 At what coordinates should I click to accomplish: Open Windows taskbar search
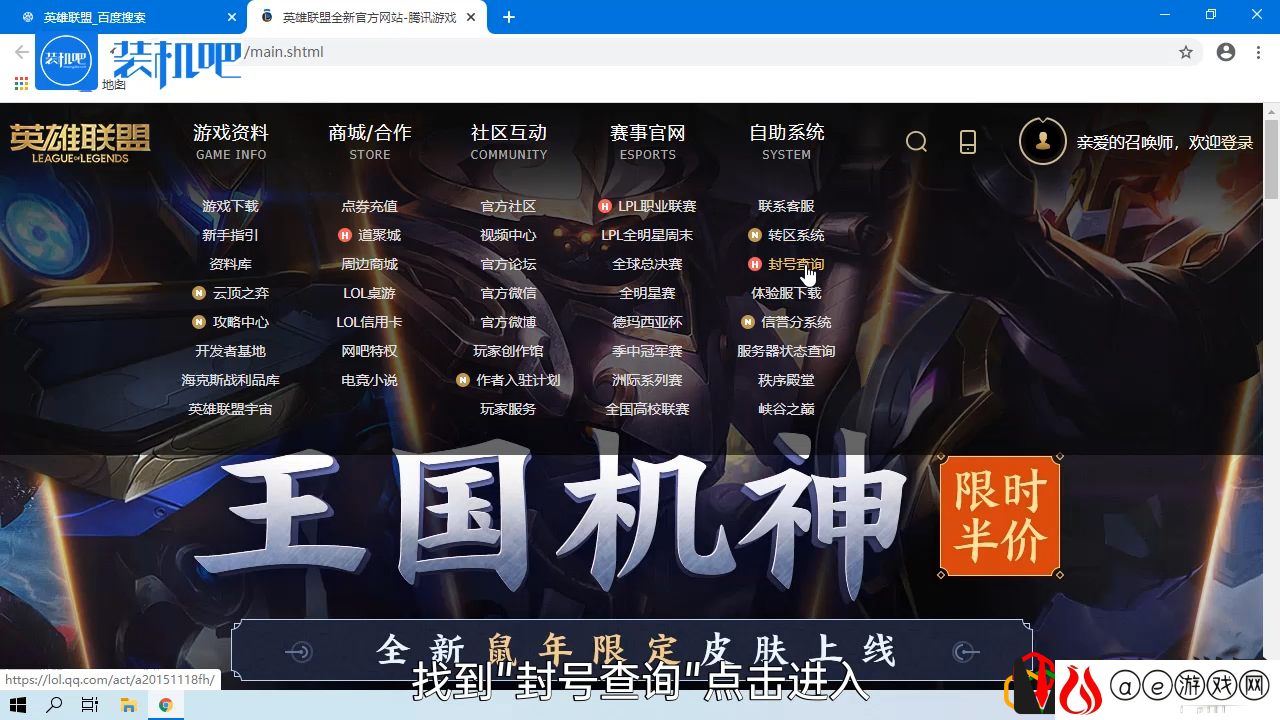[x=54, y=705]
